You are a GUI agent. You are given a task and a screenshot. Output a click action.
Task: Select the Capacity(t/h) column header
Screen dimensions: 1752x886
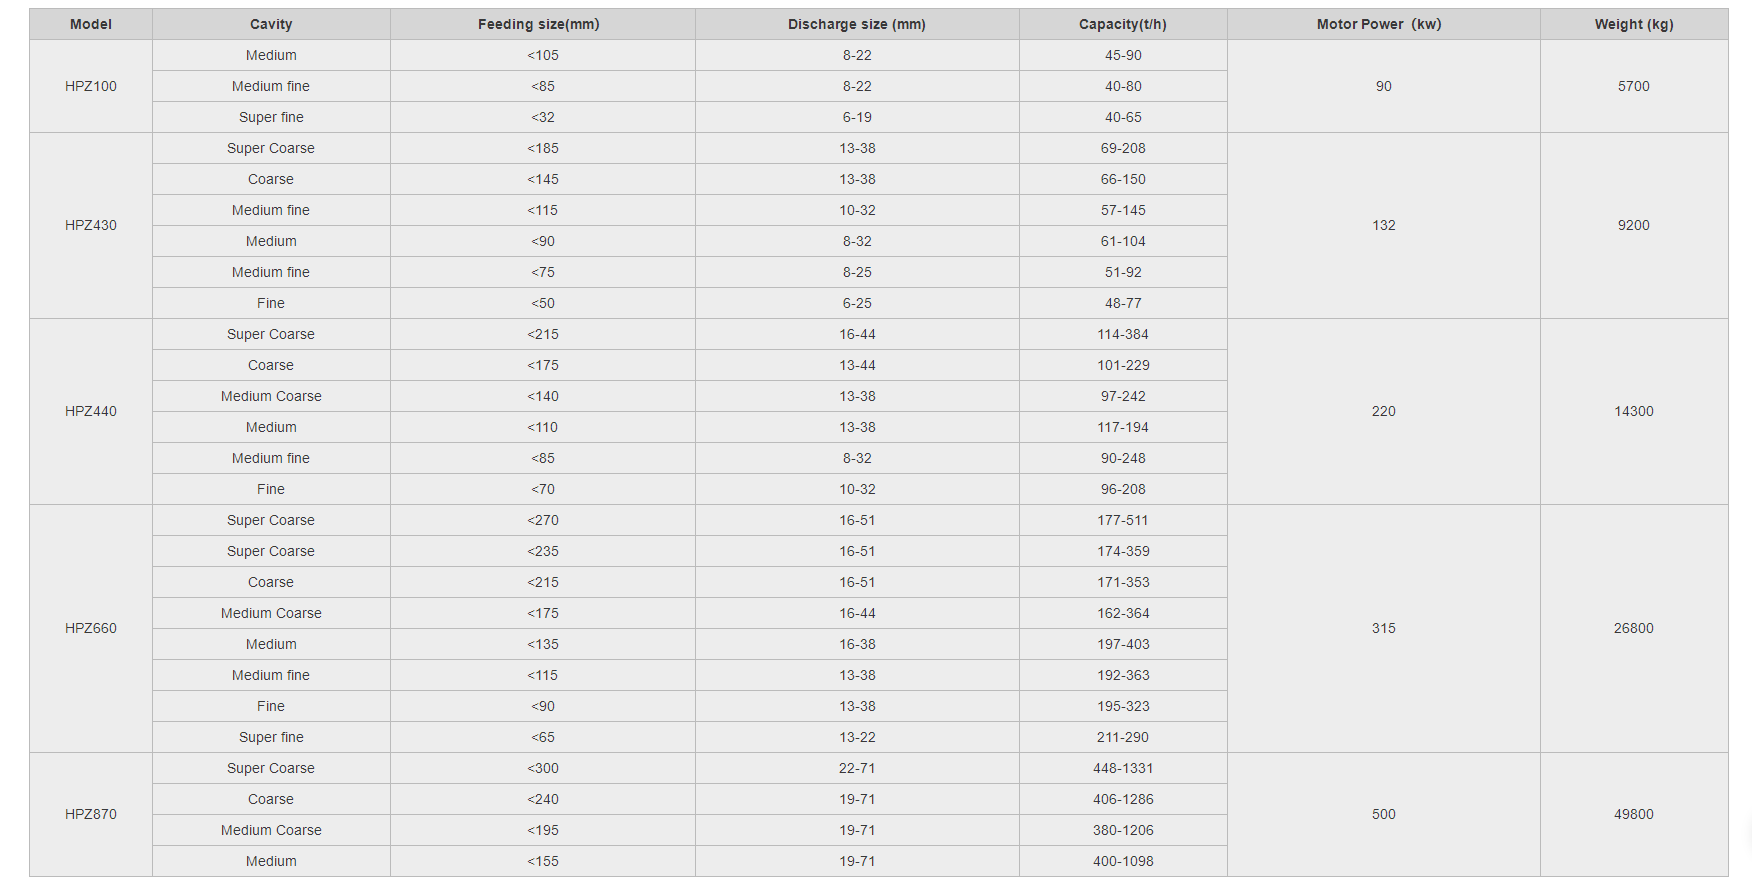[1123, 24]
